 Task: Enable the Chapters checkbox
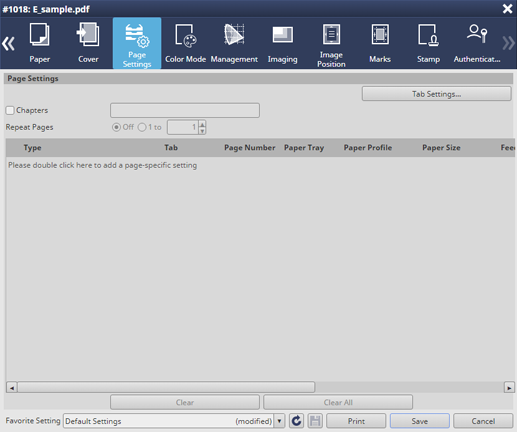pyautogui.click(x=10, y=110)
